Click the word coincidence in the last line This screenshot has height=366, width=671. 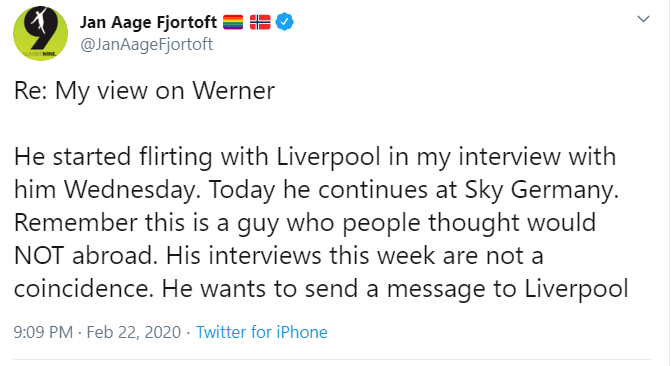click(x=83, y=289)
